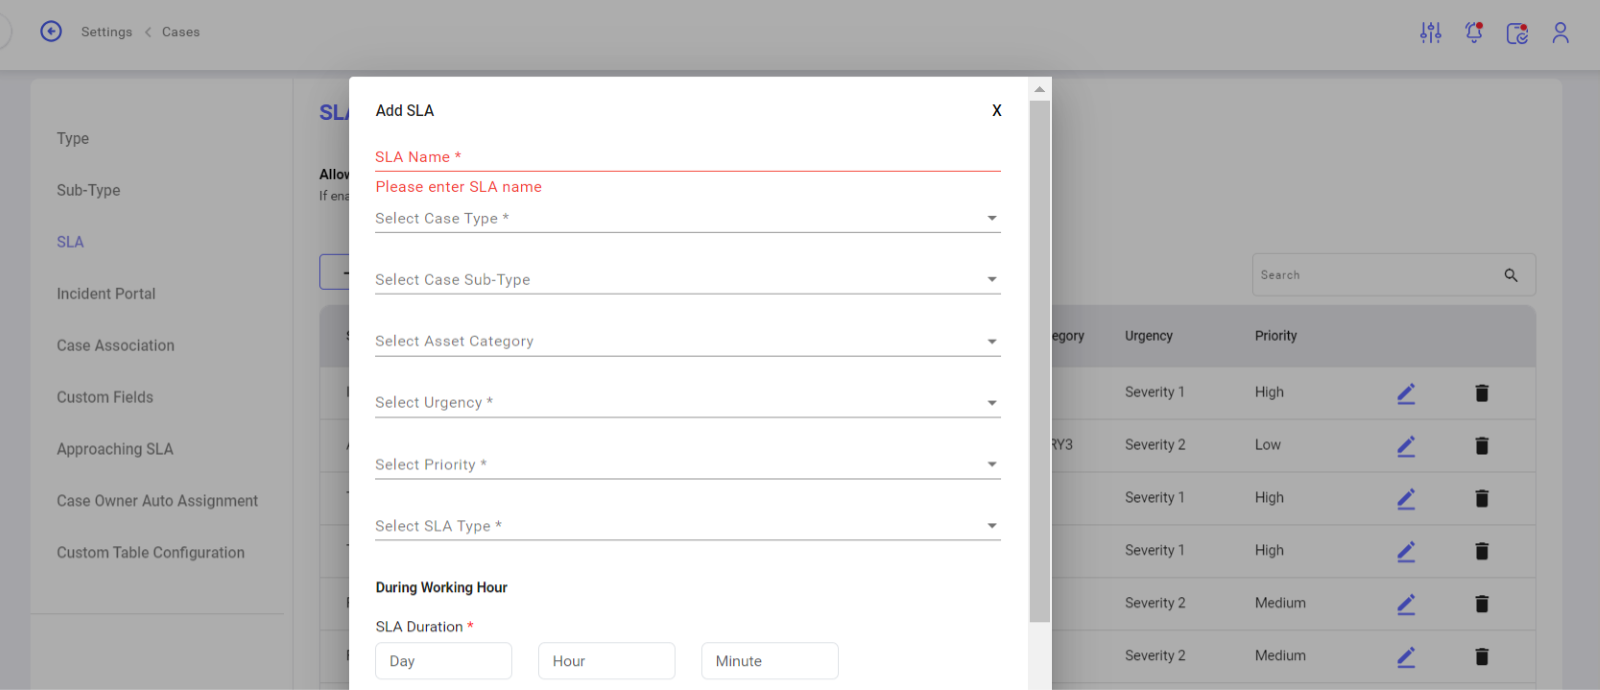Click the 'Low' priority cell
The width and height of the screenshot is (1600, 690).
[x=1268, y=445]
